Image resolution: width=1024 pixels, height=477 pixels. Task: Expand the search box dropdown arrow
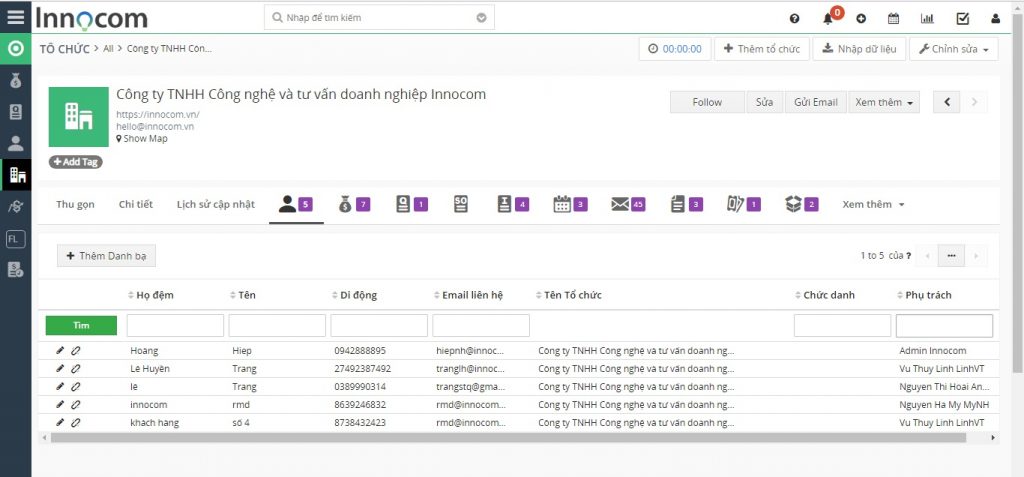[481, 18]
